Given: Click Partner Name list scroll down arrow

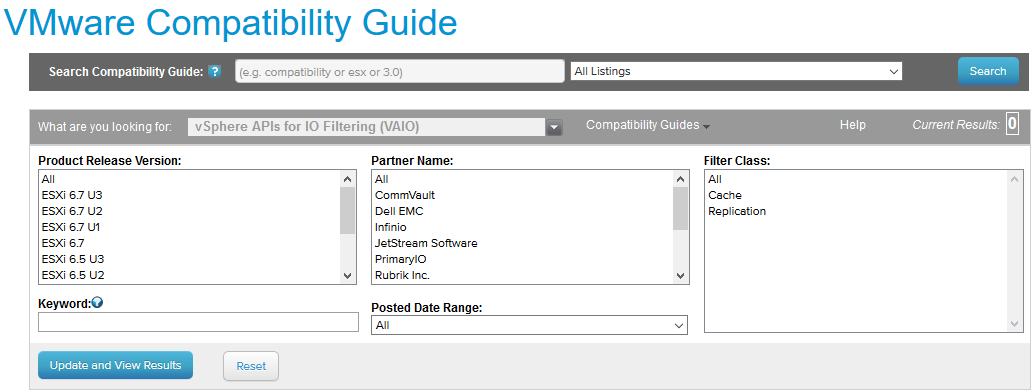Looking at the screenshot, I should [x=681, y=276].
